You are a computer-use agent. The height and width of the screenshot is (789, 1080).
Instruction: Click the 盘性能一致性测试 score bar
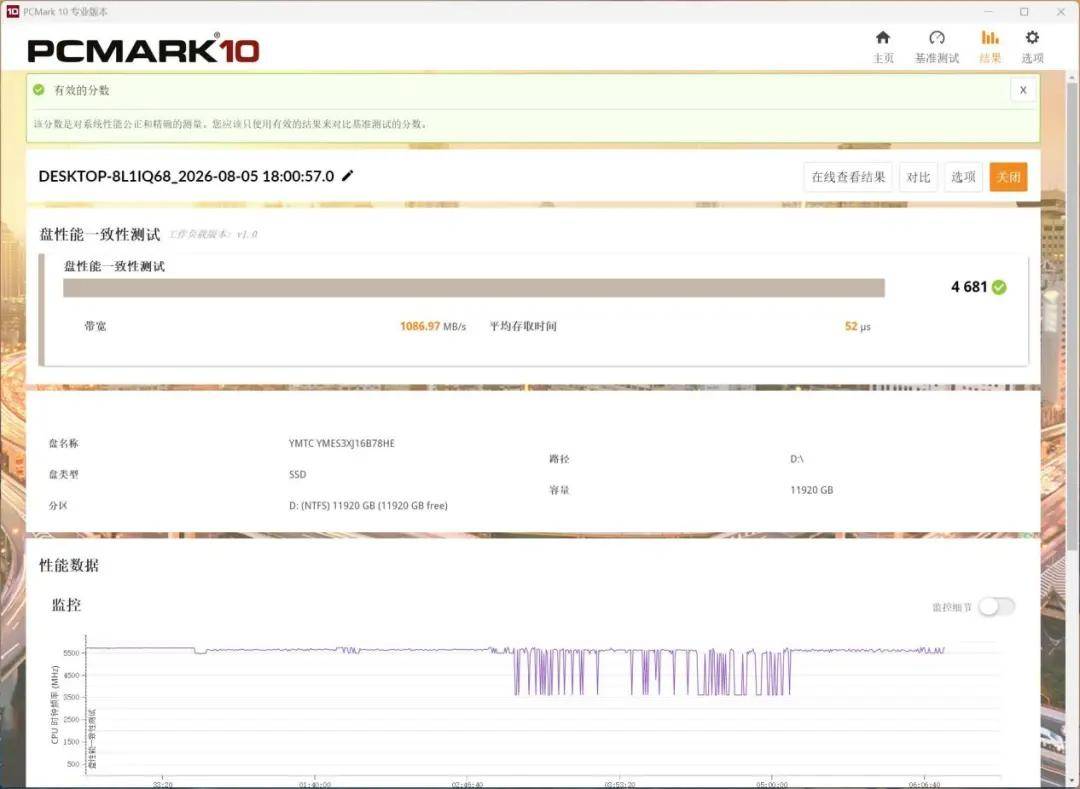(474, 288)
